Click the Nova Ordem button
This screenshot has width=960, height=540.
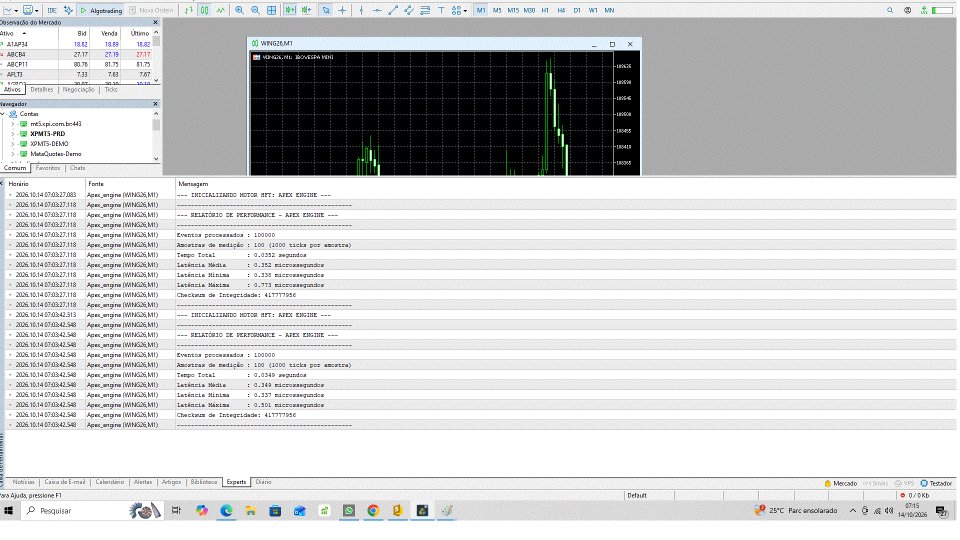[x=151, y=10]
